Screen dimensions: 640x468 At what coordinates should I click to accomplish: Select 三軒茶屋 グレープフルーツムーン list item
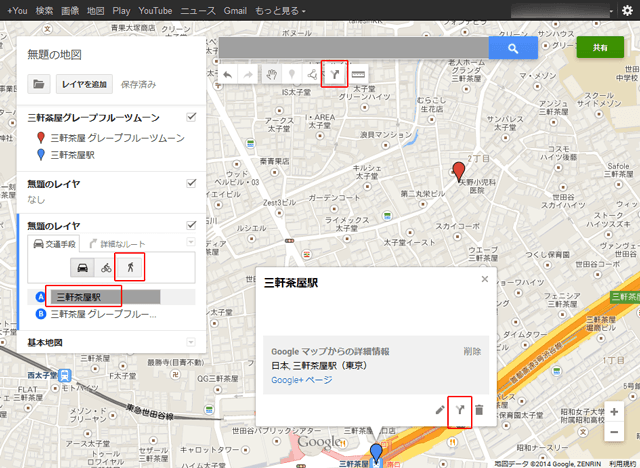118,138
